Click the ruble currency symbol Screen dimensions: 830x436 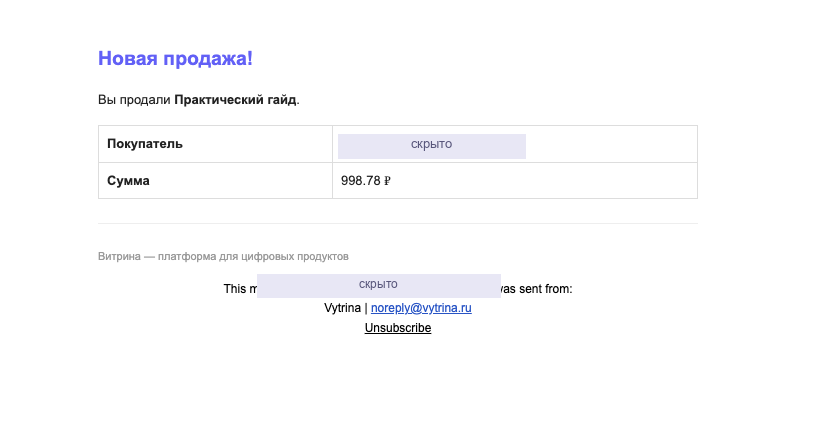[387, 181]
